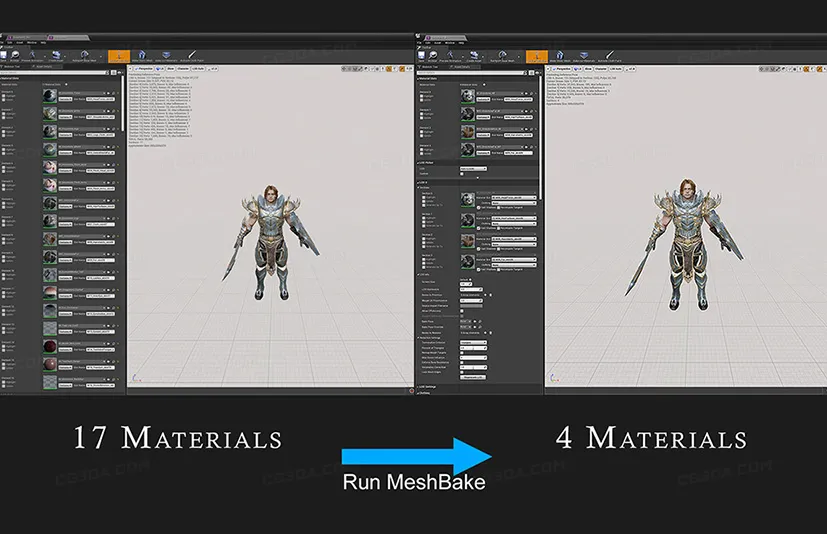The width and height of the screenshot is (827, 534).
Task: Click Element 0 slot name field, 4-material editor
Action: (x=518, y=100)
